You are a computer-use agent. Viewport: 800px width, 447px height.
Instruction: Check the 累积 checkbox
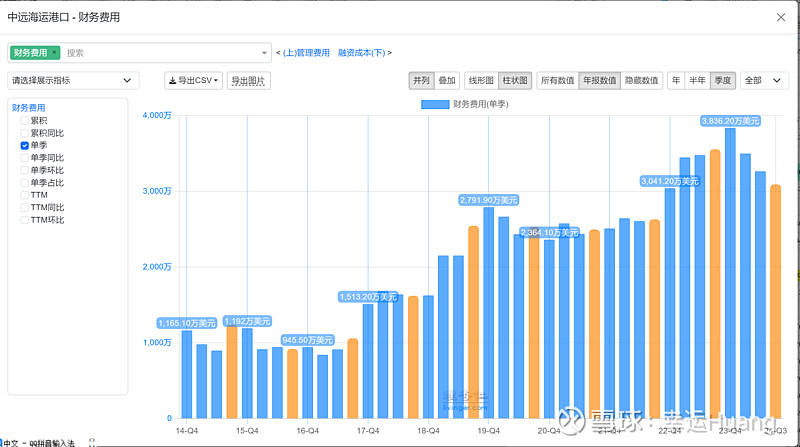tap(24, 120)
